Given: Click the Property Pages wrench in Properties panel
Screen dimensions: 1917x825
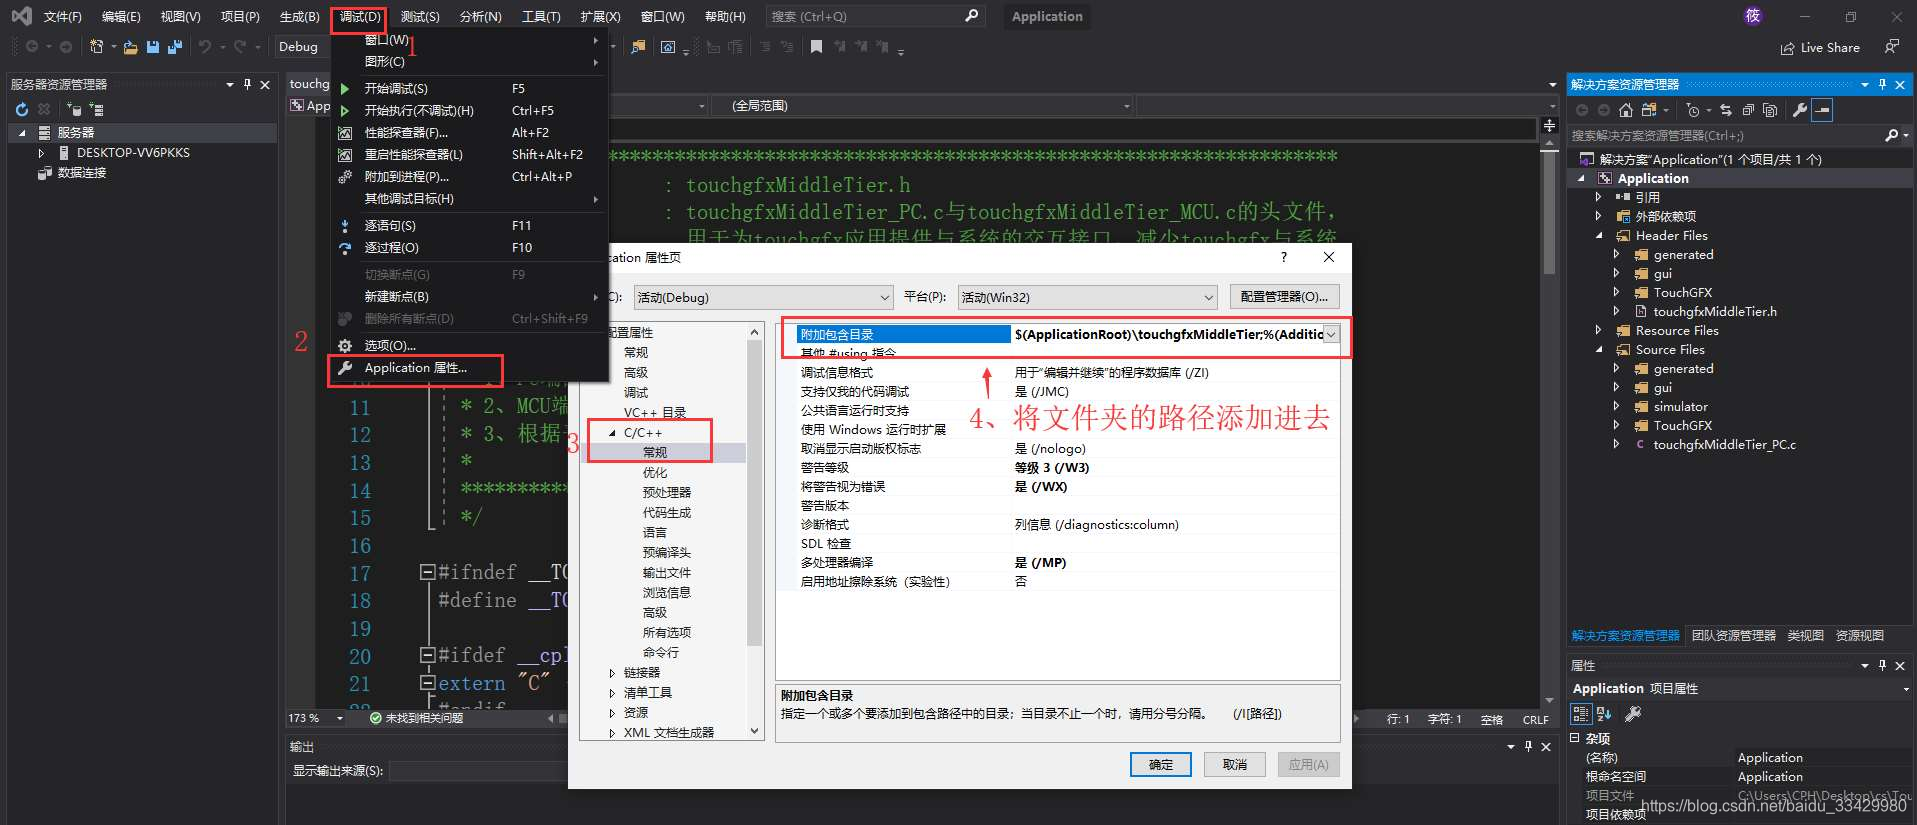Looking at the screenshot, I should (1633, 714).
